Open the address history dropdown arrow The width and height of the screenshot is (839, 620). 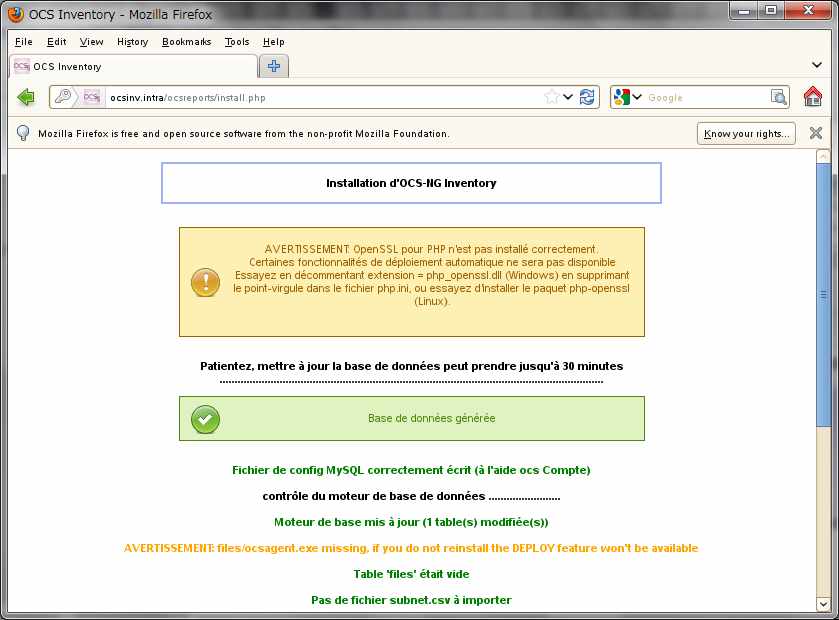(568, 97)
